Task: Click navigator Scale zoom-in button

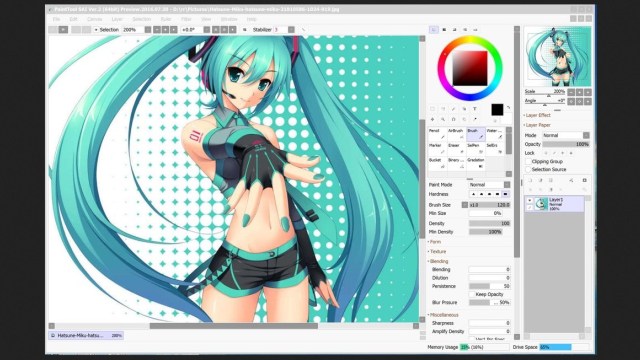Action: point(579,92)
